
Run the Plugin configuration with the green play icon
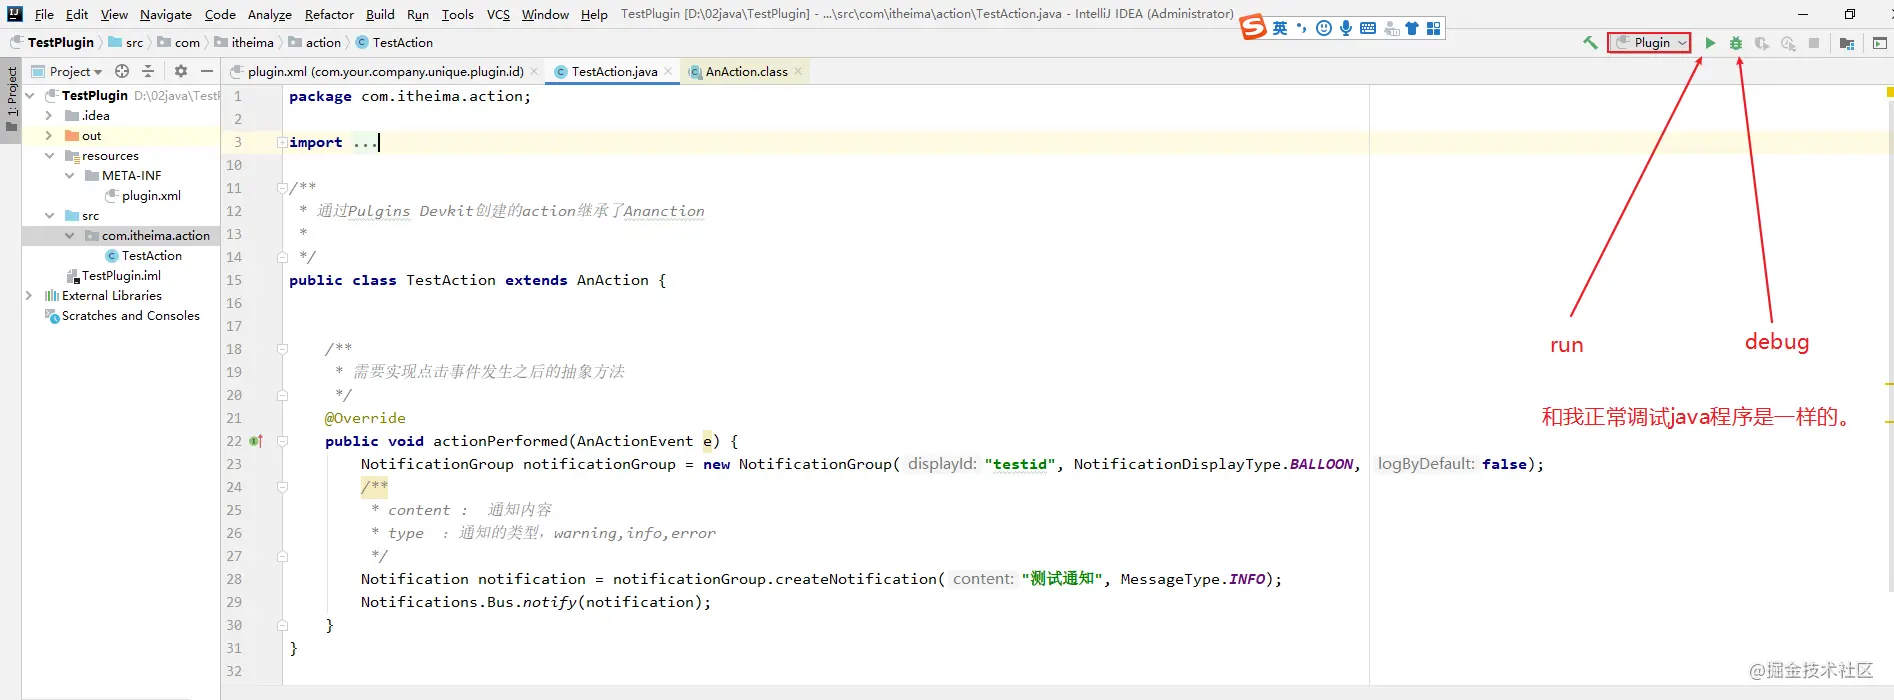1710,43
